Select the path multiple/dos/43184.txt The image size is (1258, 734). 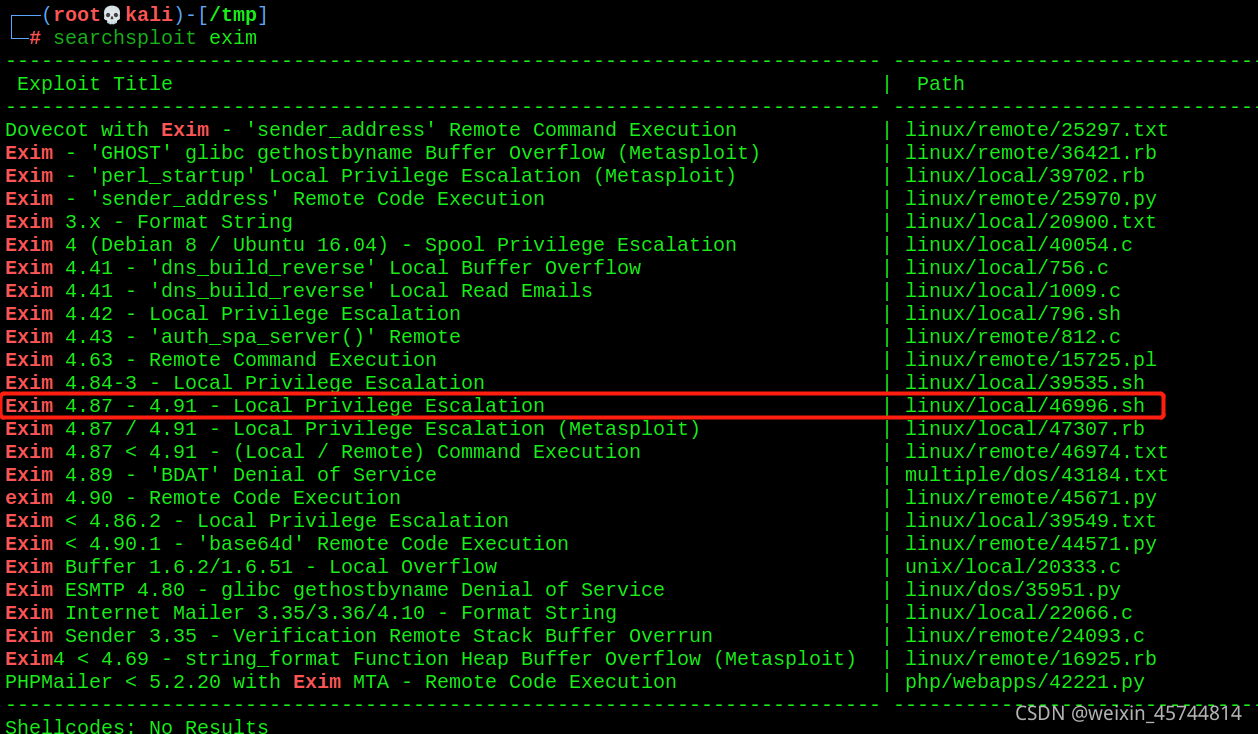pos(1037,475)
